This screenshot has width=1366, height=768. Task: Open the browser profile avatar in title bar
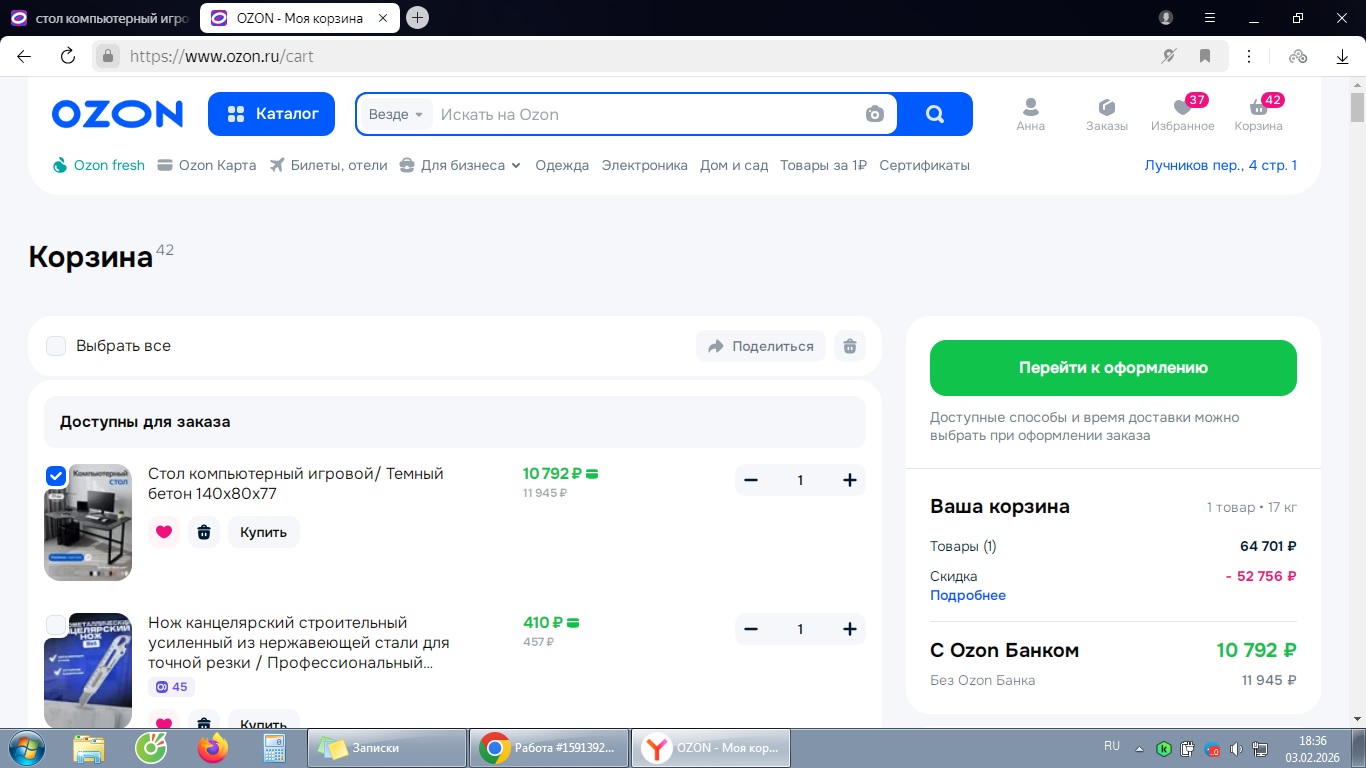pyautogui.click(x=1166, y=18)
